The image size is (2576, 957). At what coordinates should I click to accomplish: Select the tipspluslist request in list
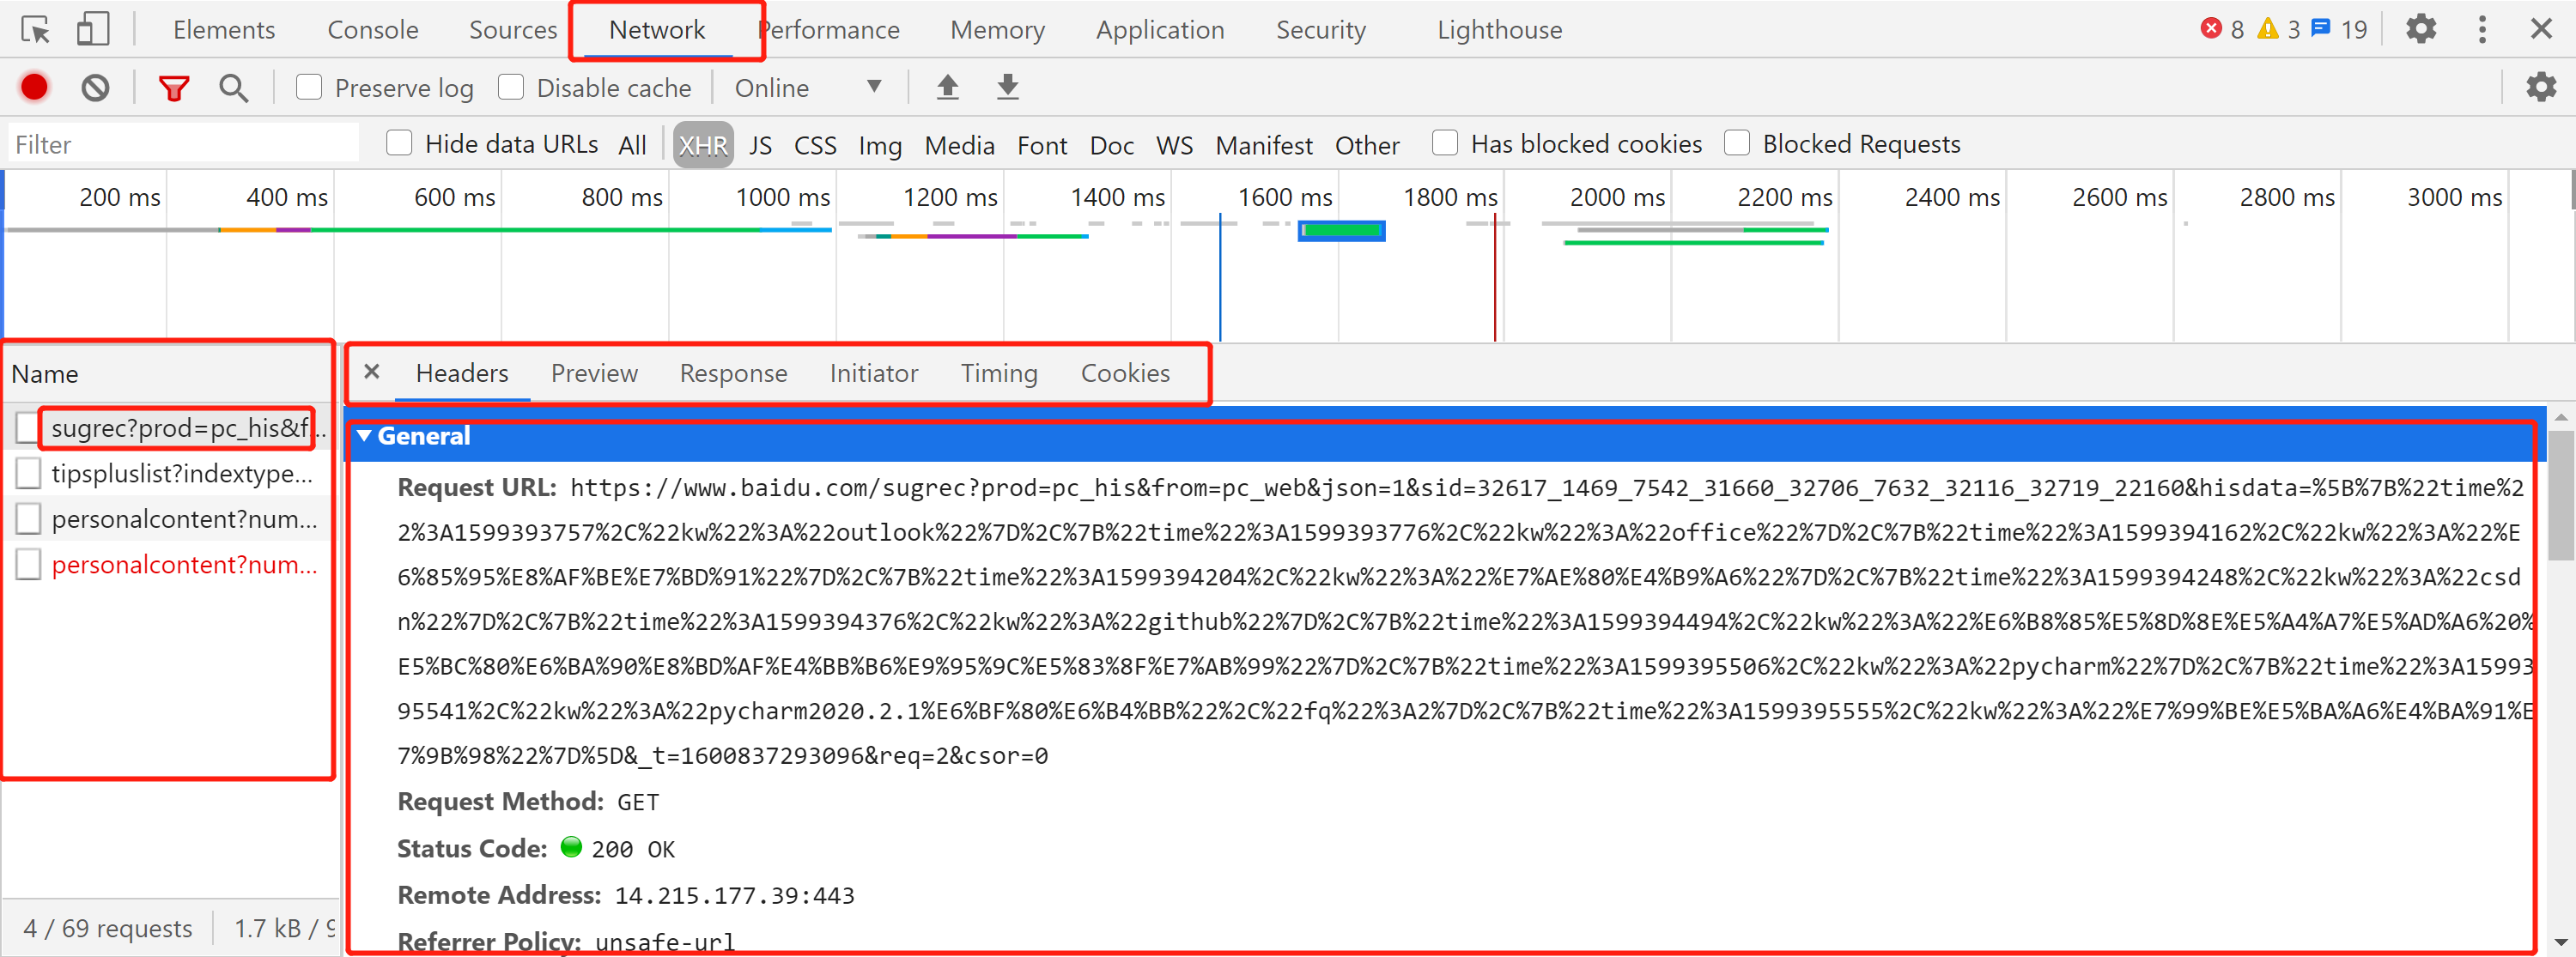pos(182,473)
